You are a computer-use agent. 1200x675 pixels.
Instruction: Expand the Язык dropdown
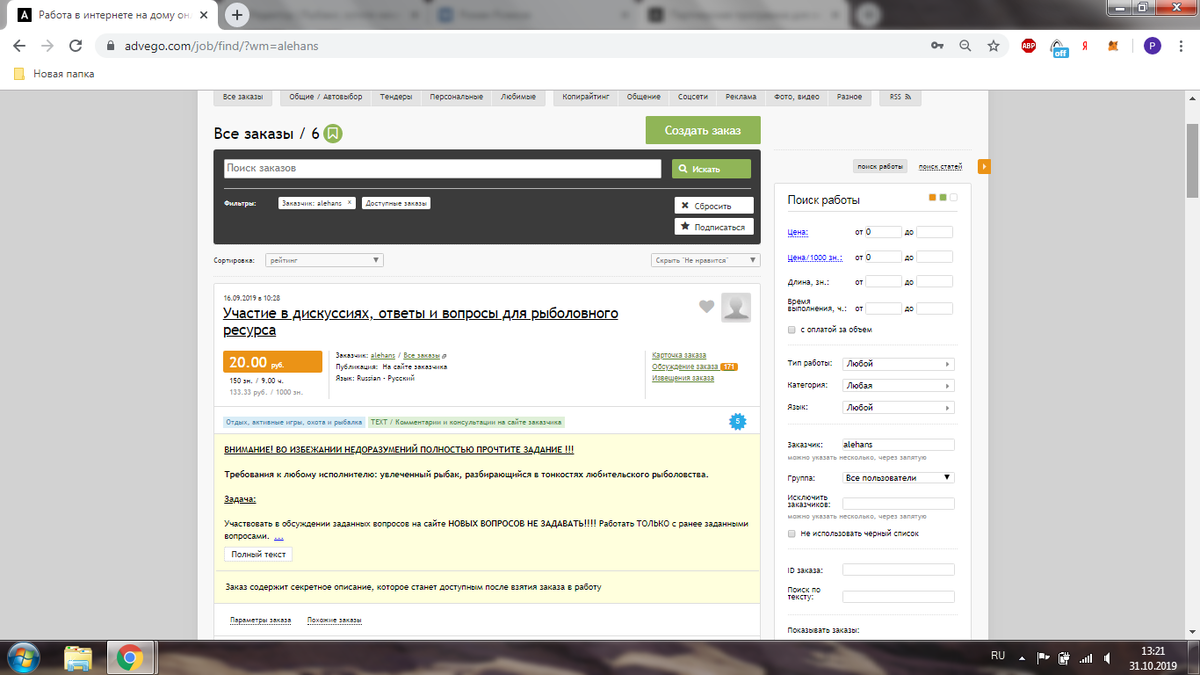click(899, 408)
